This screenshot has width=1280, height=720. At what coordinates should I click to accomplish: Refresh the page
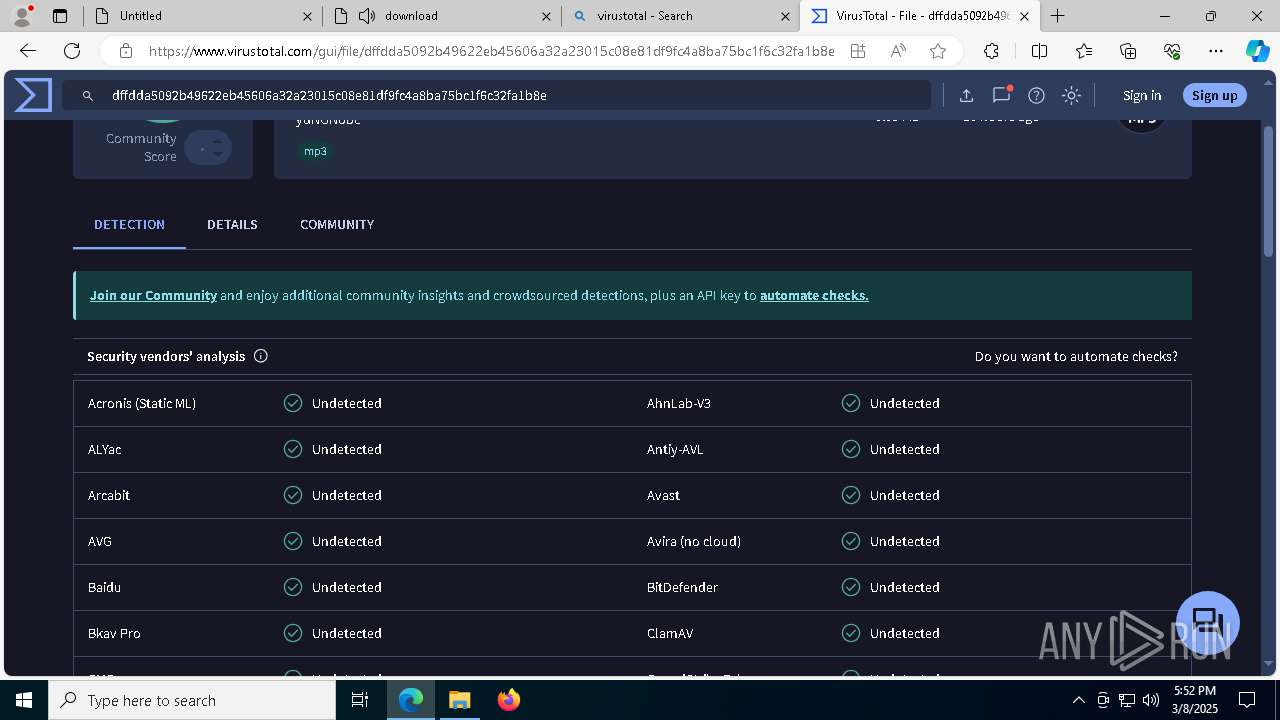(x=72, y=51)
